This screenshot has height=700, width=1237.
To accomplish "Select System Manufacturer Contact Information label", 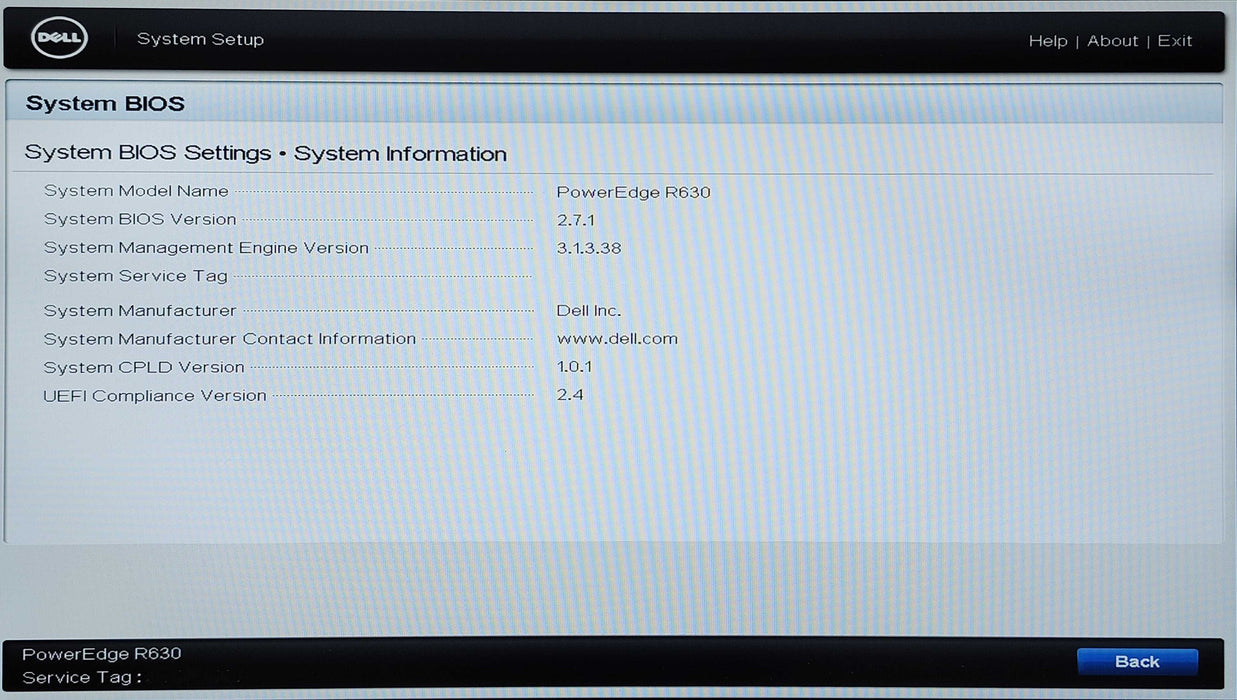I will coord(230,339).
